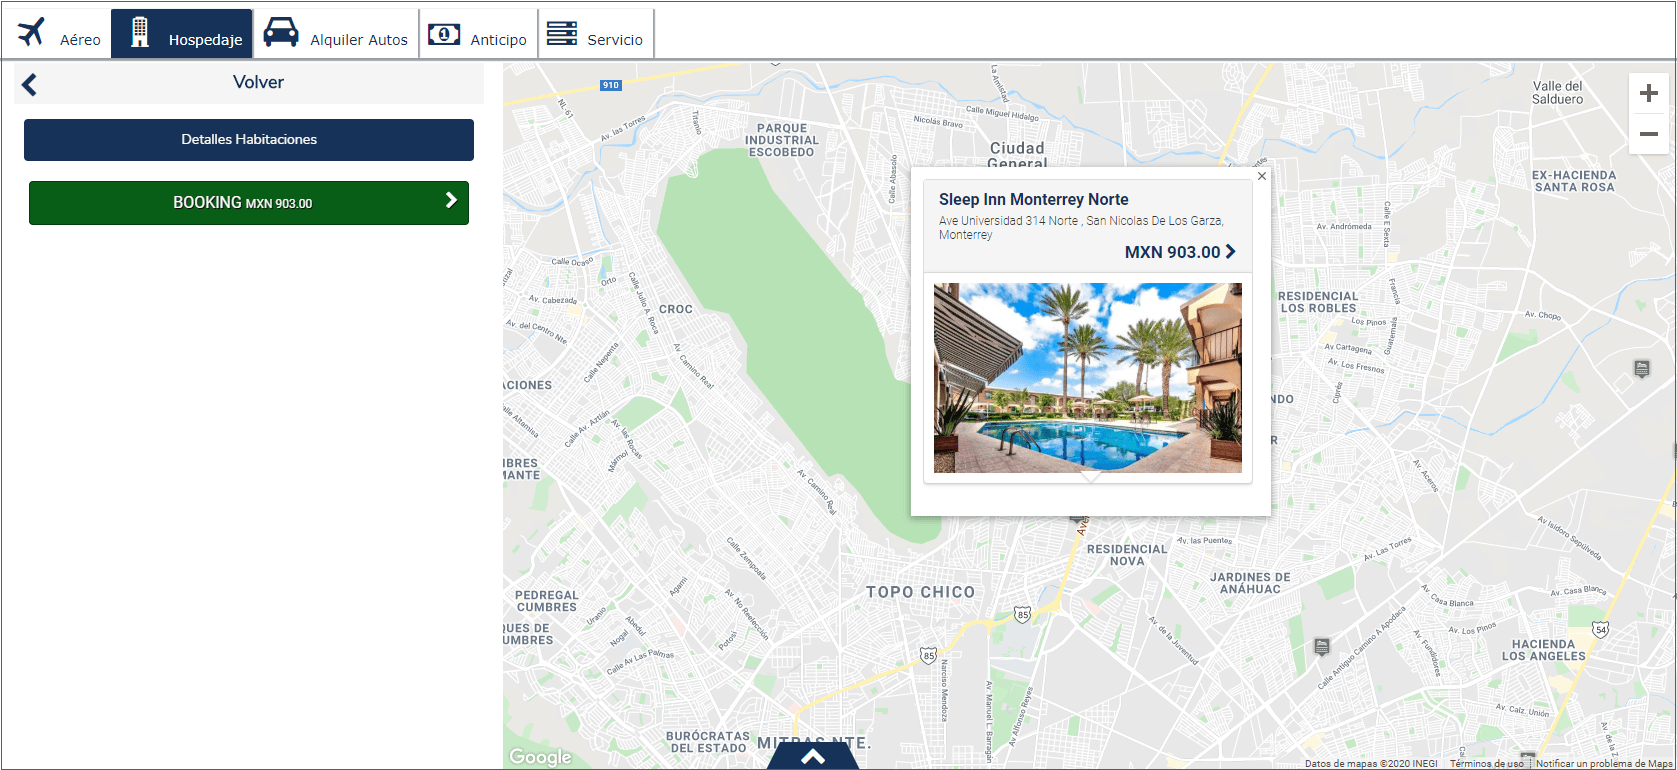Expand the bottom panel with the up chevron
Screen dimensions: 1677x770
813,756
